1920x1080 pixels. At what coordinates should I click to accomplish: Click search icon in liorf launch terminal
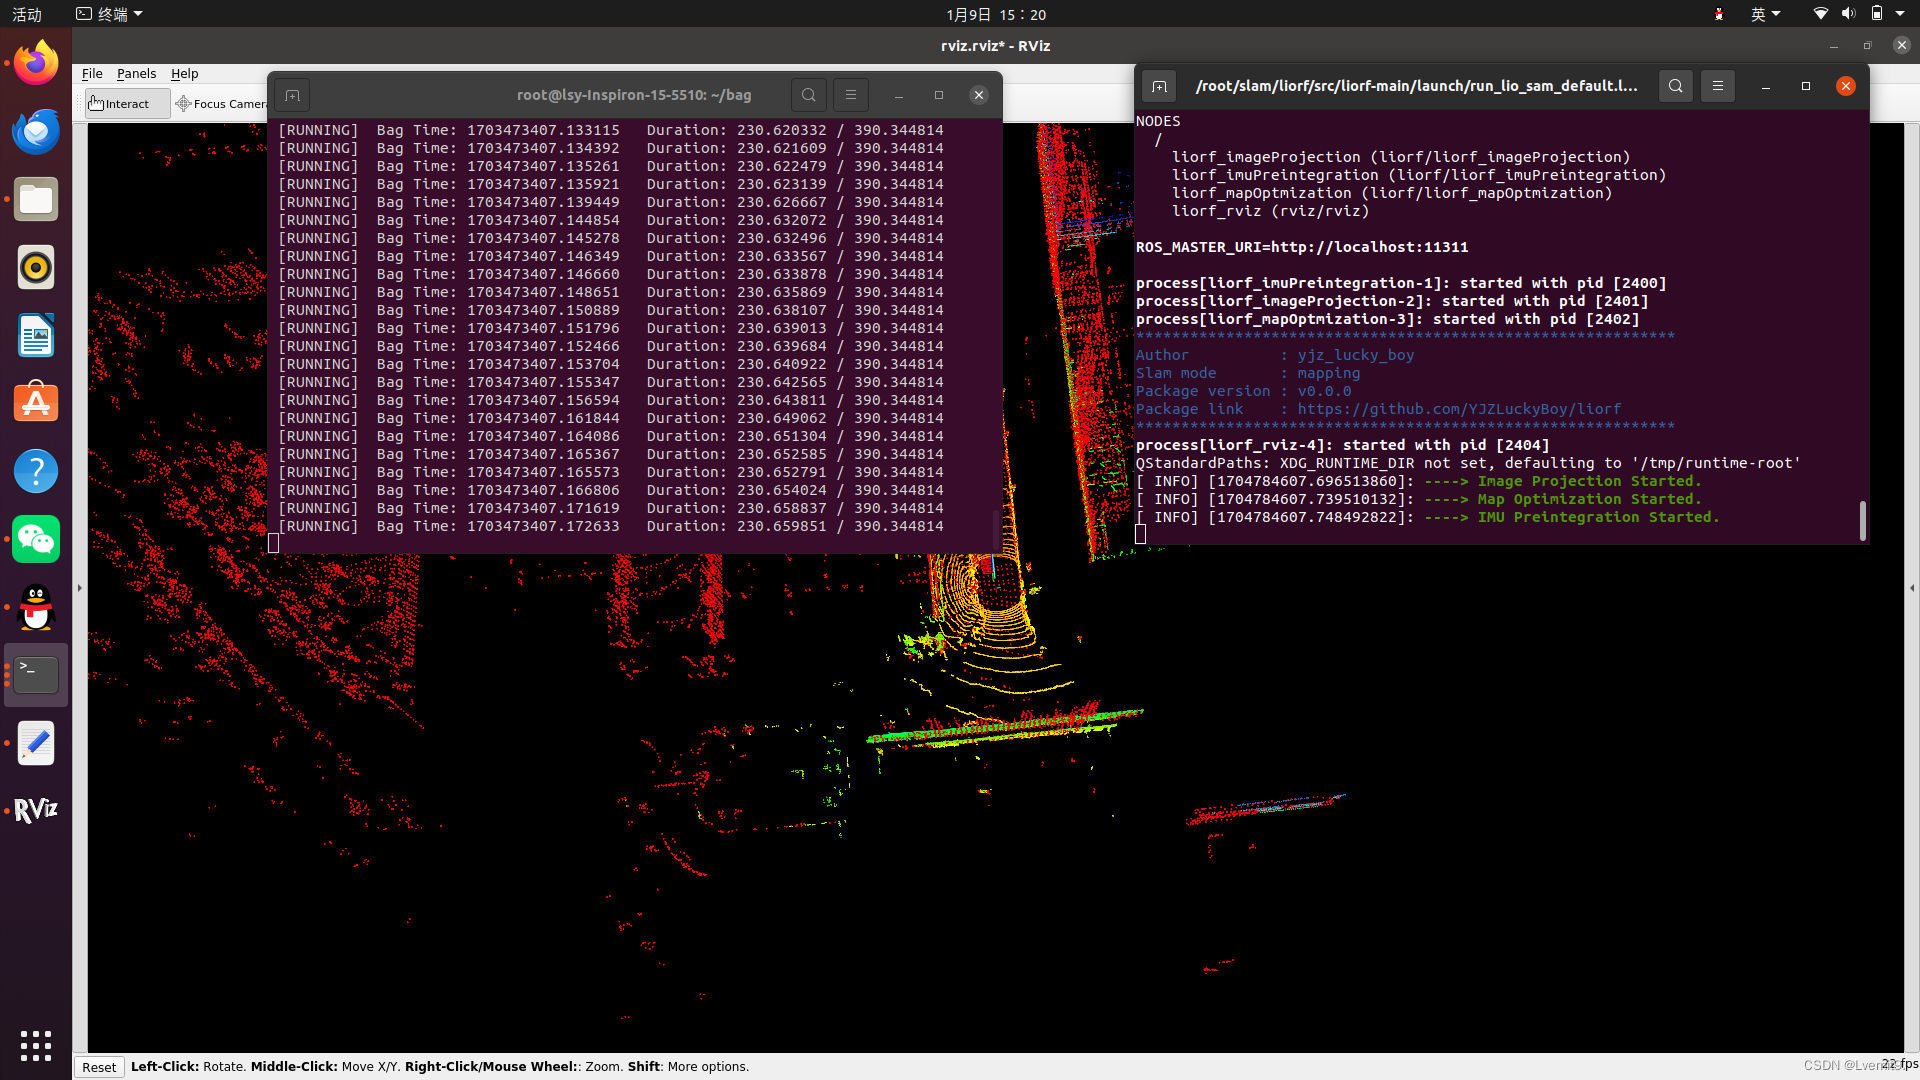pos(1675,86)
